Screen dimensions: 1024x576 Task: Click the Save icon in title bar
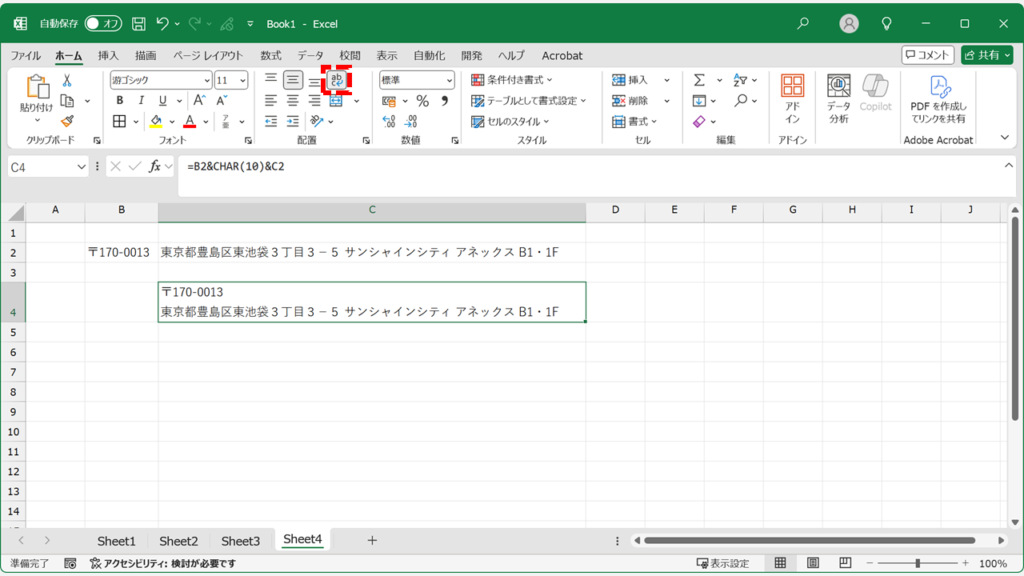138,24
